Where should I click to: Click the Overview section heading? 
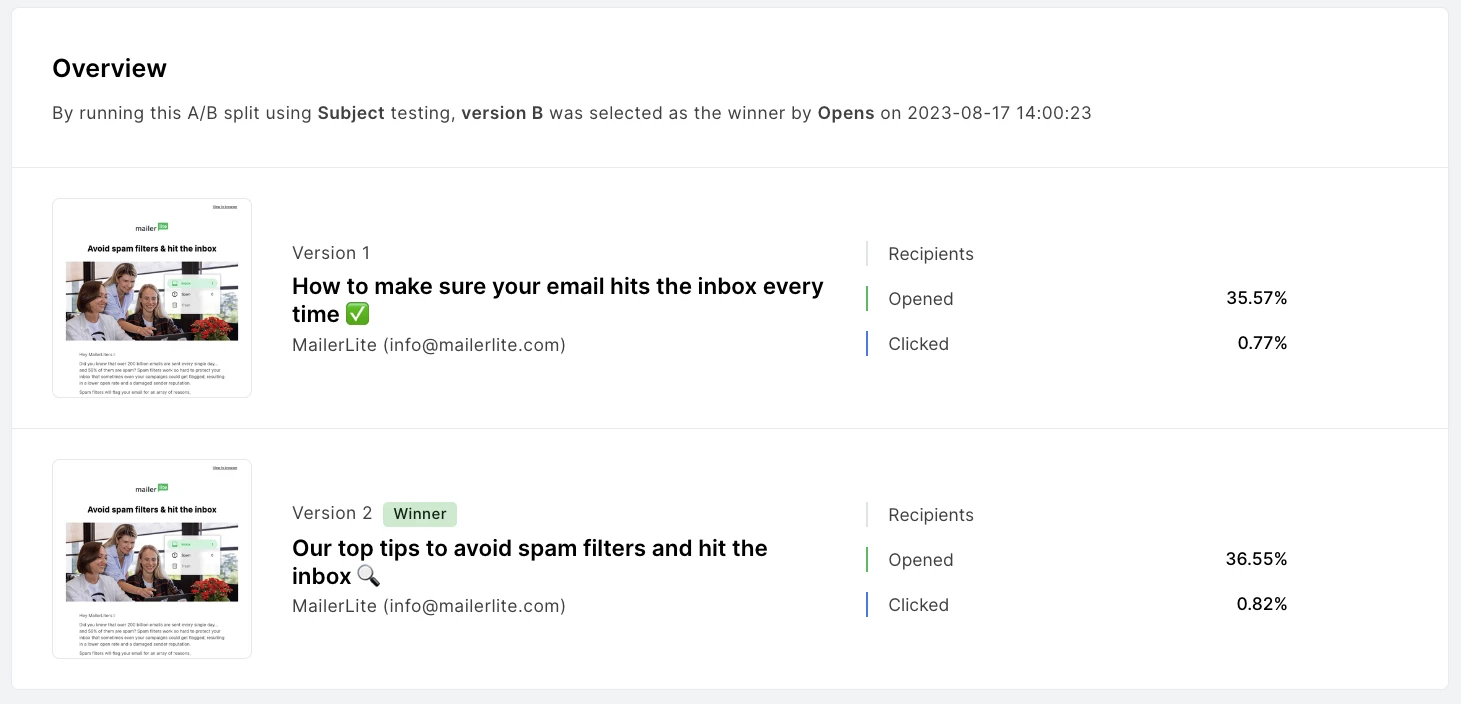109,68
